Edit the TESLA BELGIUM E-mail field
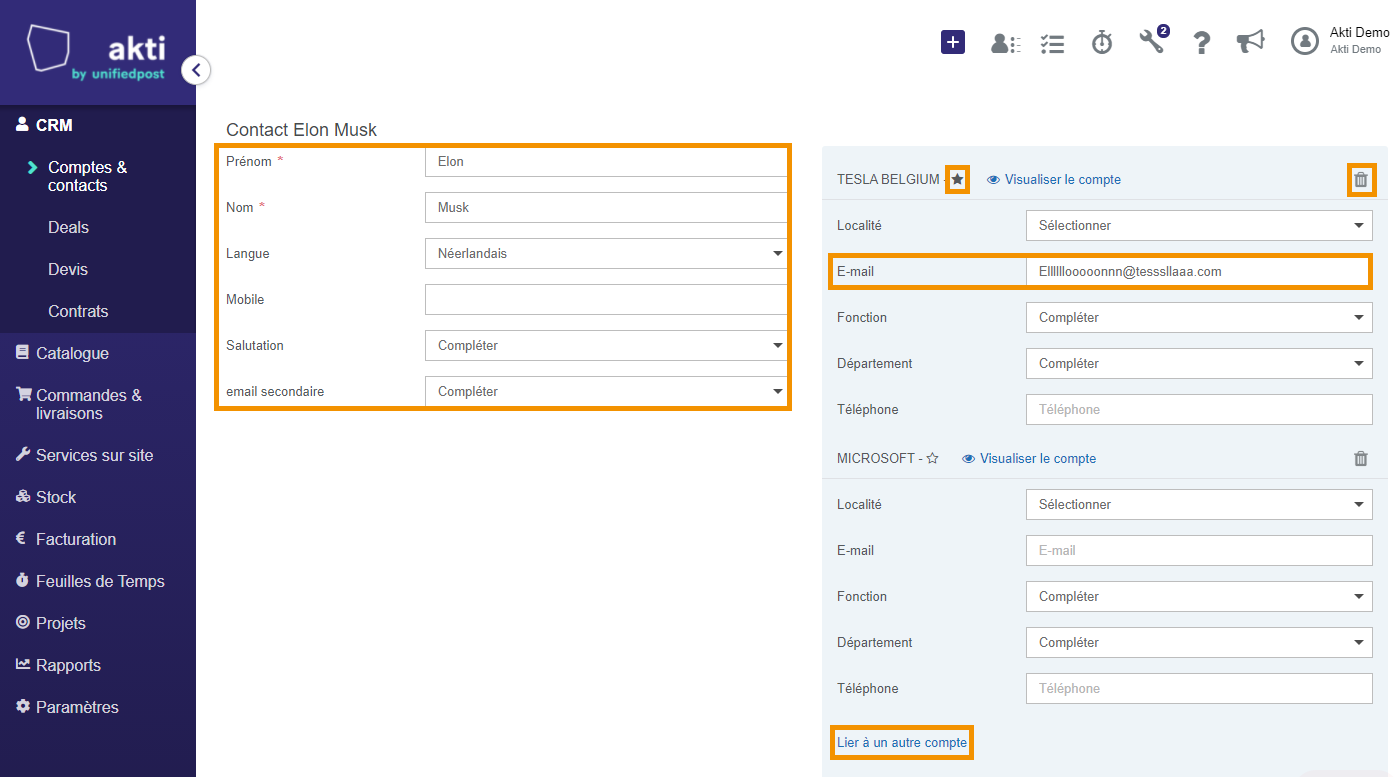Image resolution: width=1396 pixels, height=777 pixels. (x=1199, y=272)
